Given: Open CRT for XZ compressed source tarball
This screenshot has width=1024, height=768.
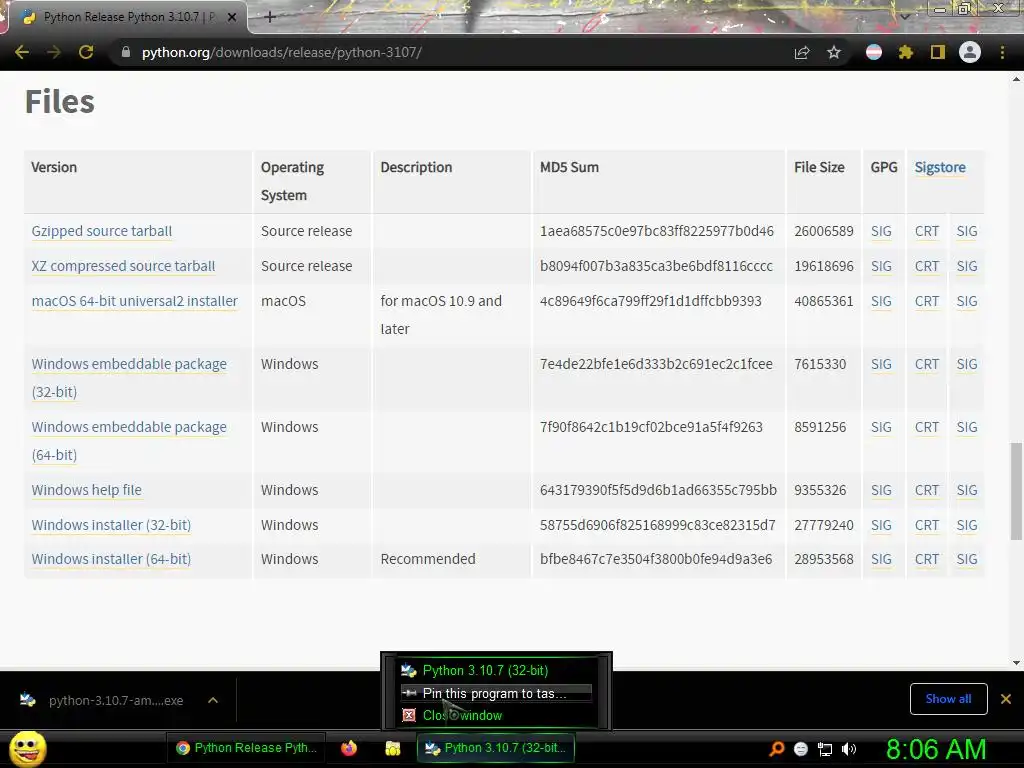Looking at the screenshot, I should pyautogui.click(x=927, y=266).
